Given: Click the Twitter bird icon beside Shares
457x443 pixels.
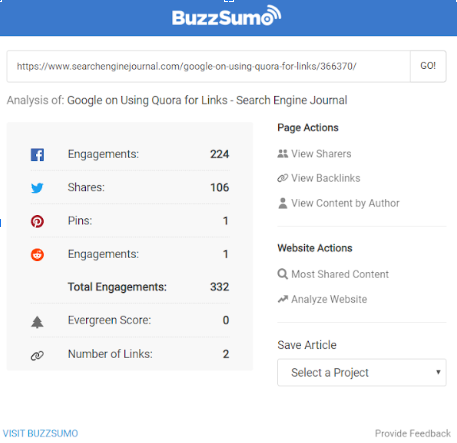Looking at the screenshot, I should (x=37, y=188).
